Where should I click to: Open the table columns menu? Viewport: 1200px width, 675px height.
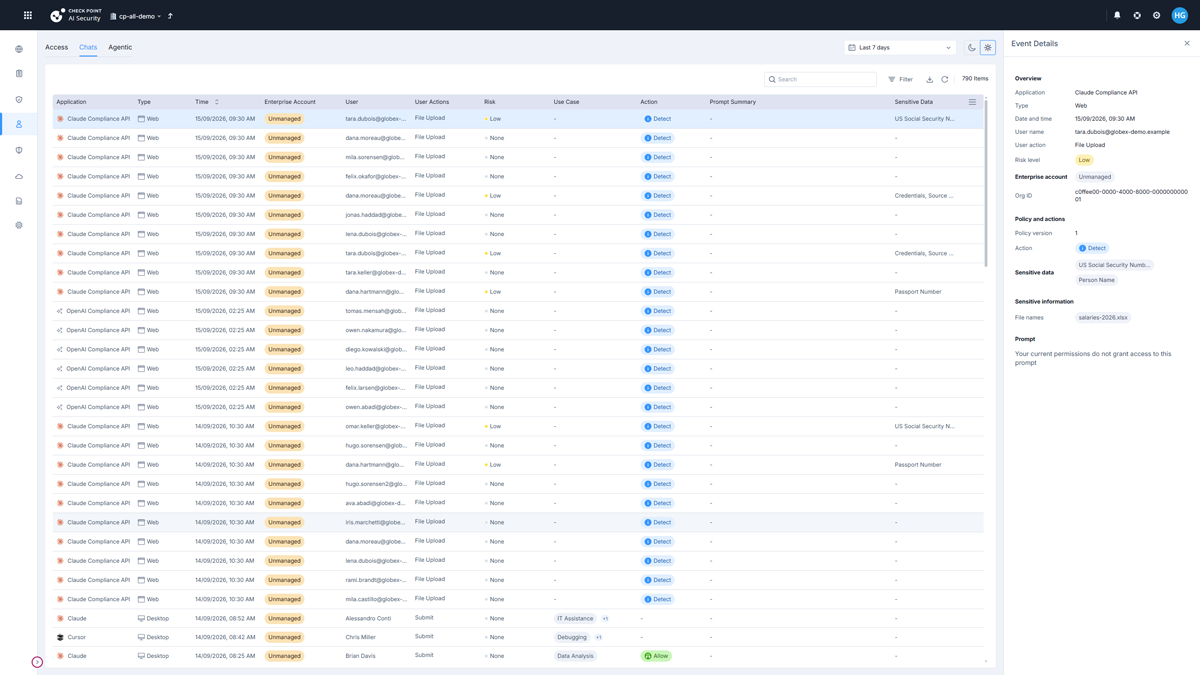tap(972, 102)
